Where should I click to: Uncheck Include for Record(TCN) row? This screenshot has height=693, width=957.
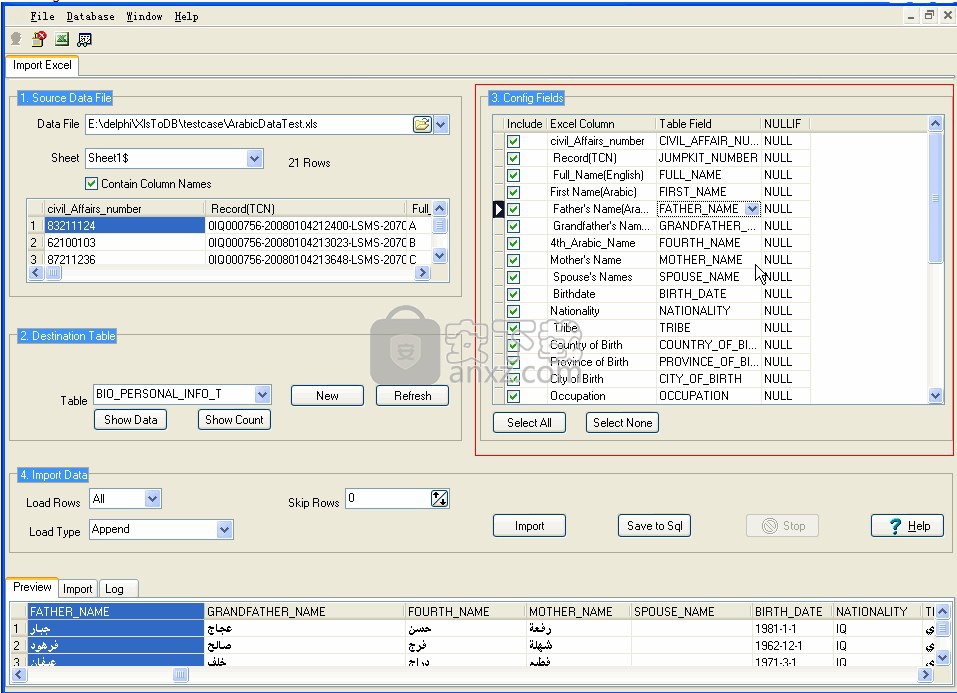[x=513, y=158]
